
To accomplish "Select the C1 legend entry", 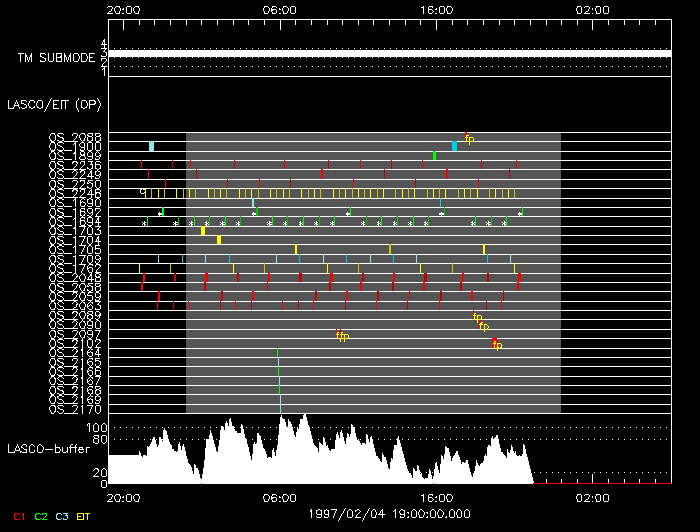I will coord(19,516).
